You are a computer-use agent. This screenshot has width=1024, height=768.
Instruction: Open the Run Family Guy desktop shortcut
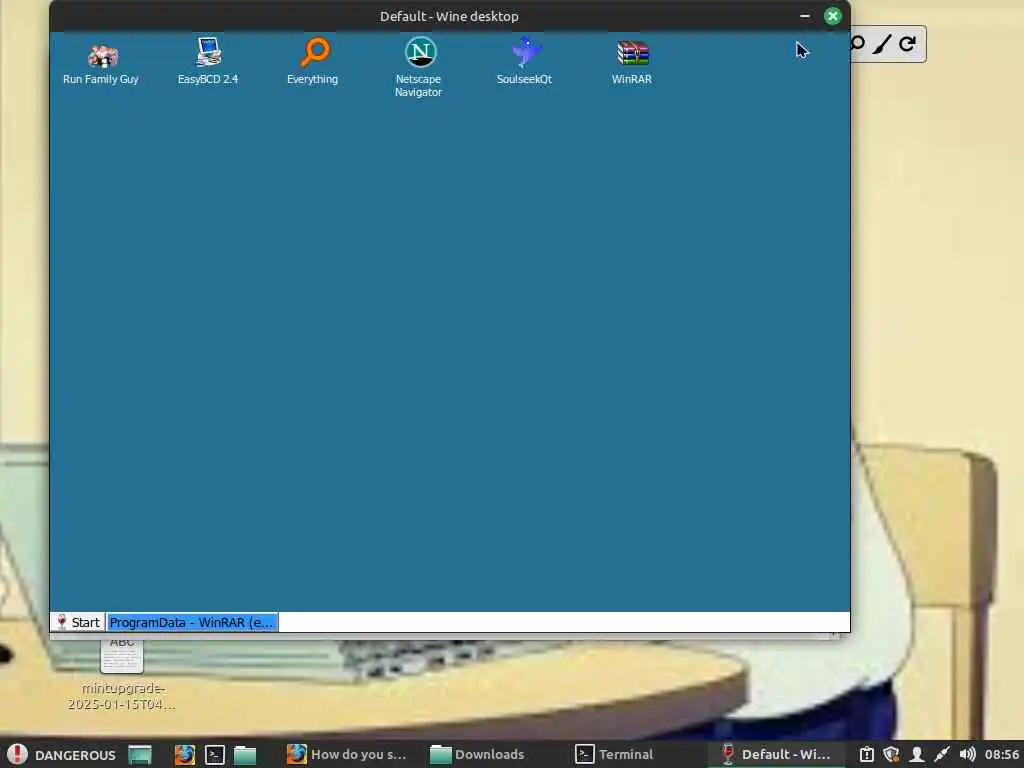(101, 64)
